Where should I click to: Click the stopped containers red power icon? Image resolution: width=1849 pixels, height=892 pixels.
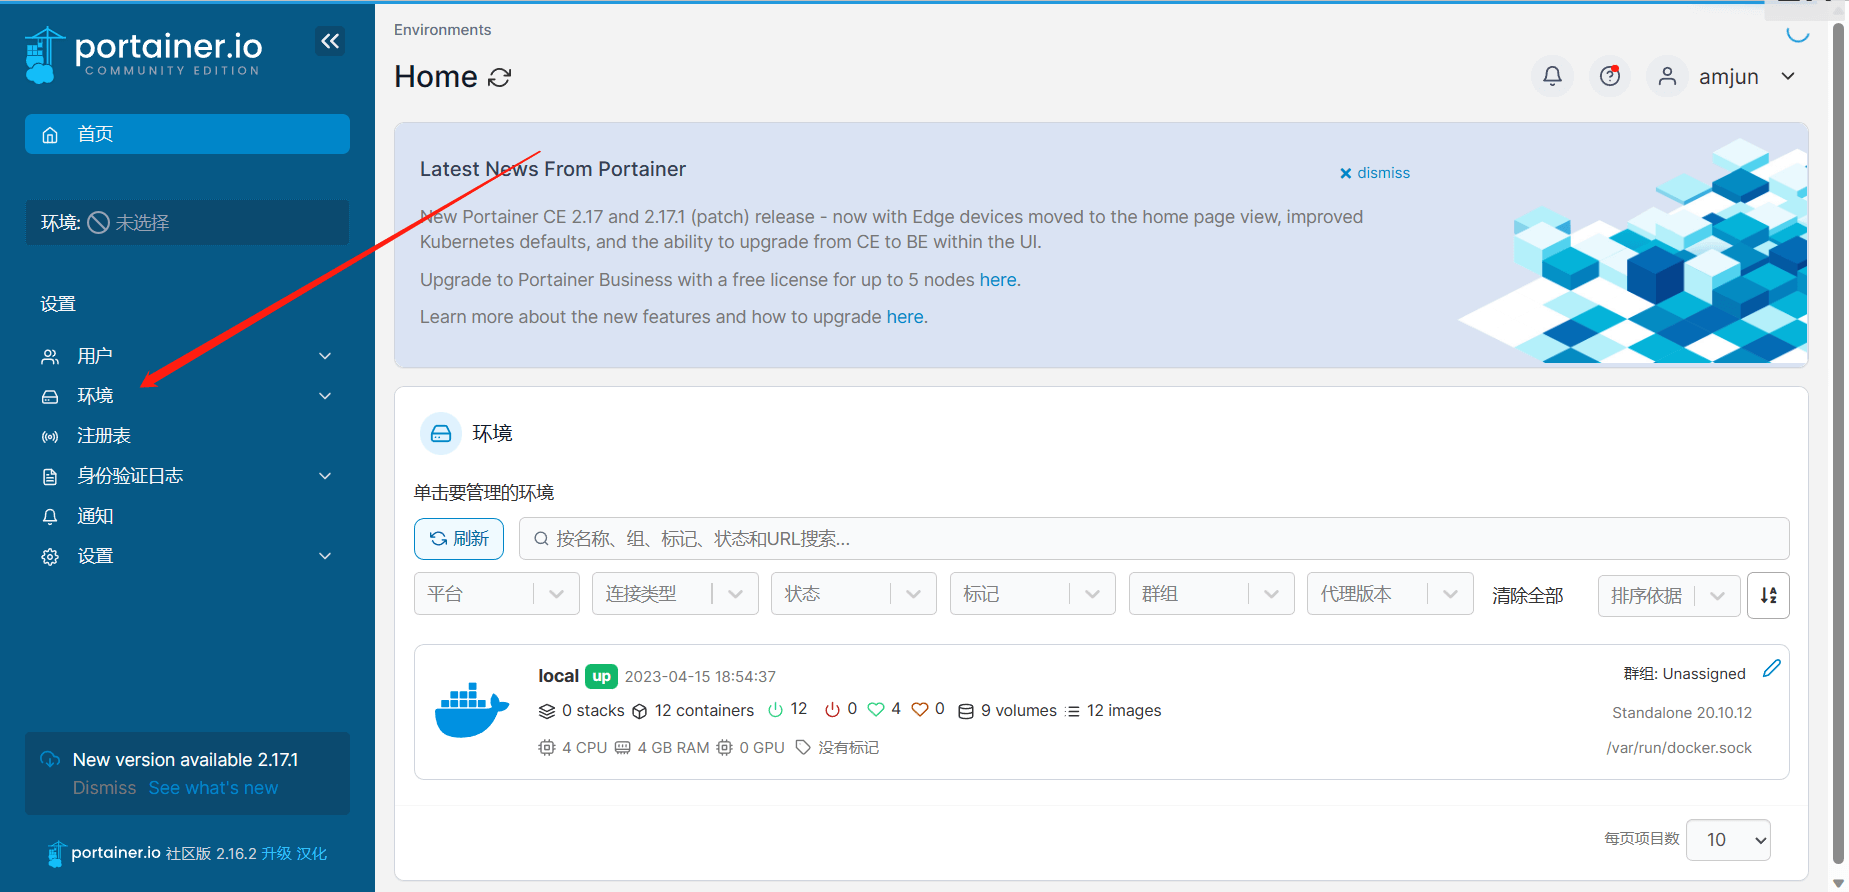point(832,709)
